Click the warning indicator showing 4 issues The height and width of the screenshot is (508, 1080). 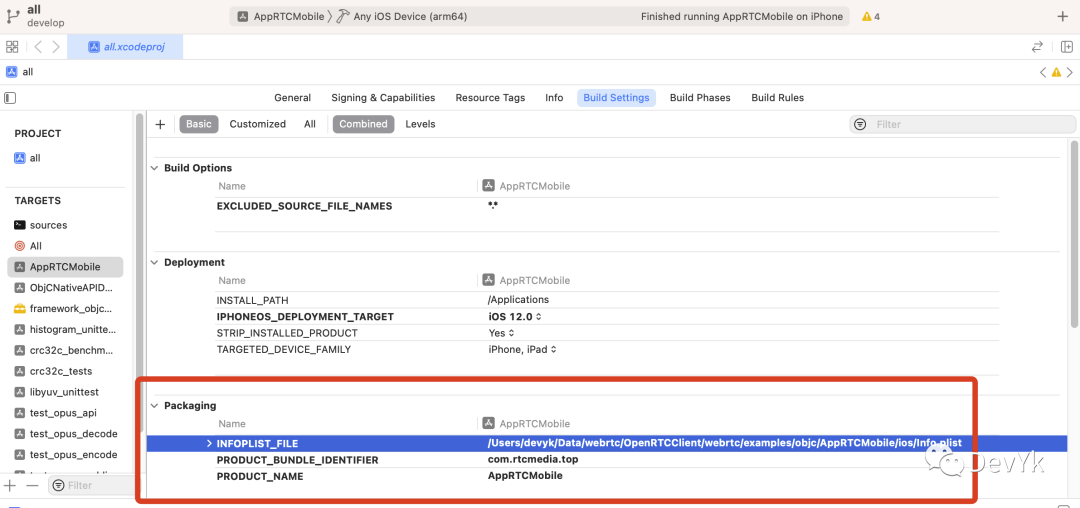(x=870, y=17)
